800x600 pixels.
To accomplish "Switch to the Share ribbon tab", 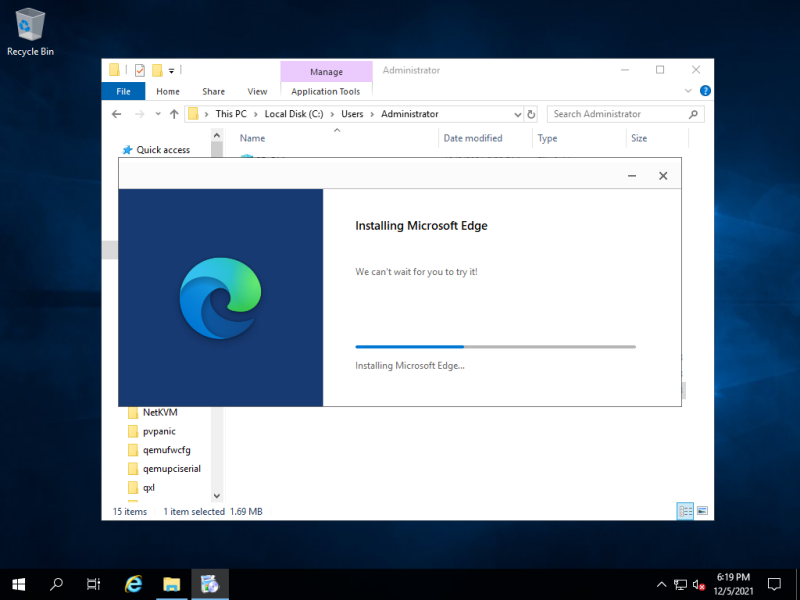I will [213, 91].
